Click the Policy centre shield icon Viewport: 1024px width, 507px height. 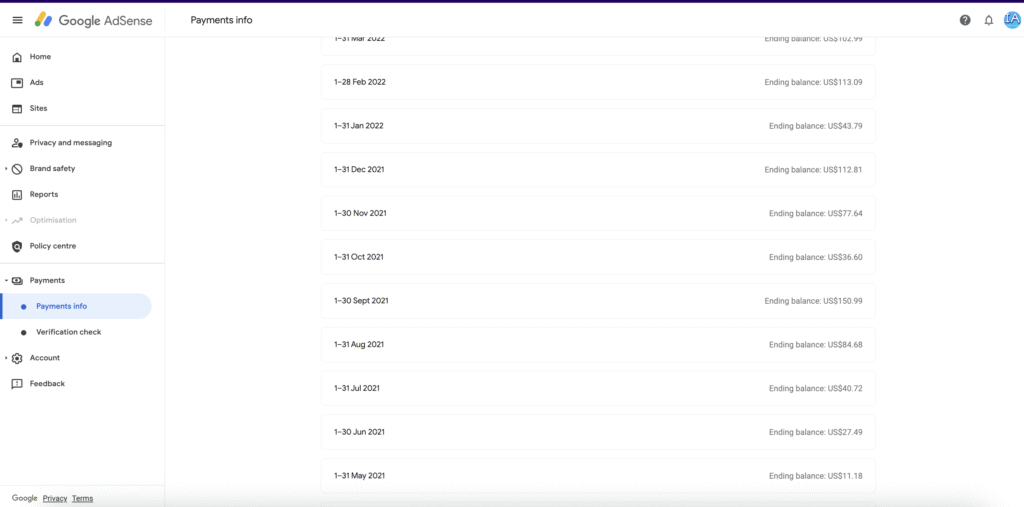pyautogui.click(x=18, y=246)
